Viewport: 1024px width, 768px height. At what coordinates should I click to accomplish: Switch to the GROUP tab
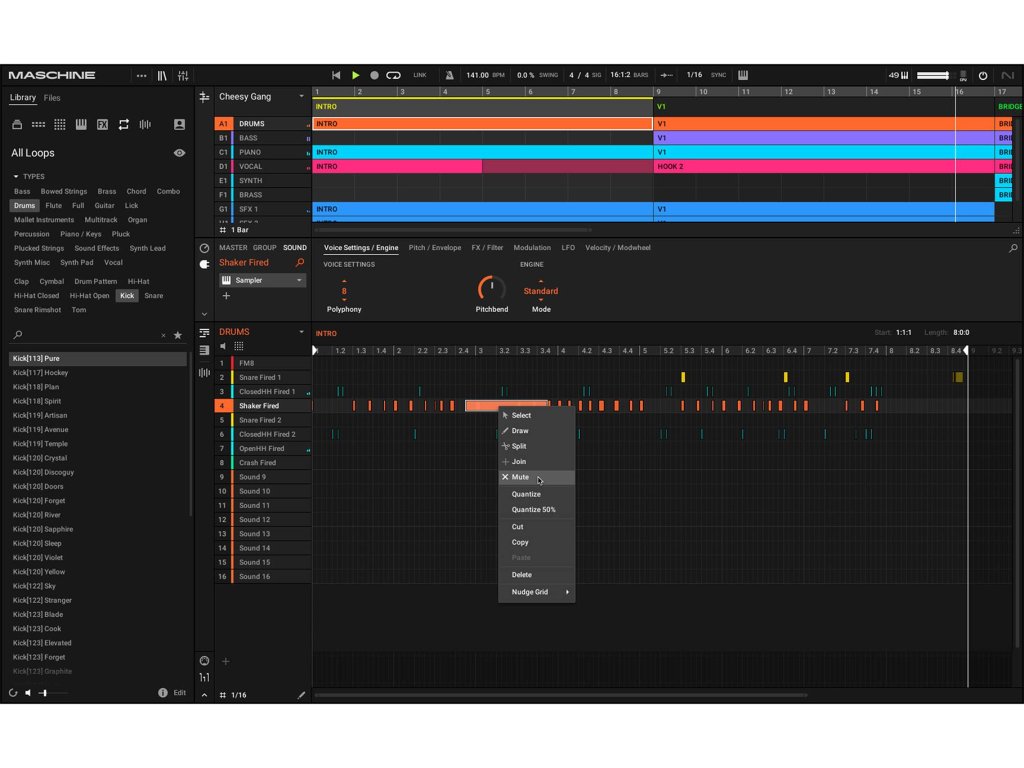(264, 248)
